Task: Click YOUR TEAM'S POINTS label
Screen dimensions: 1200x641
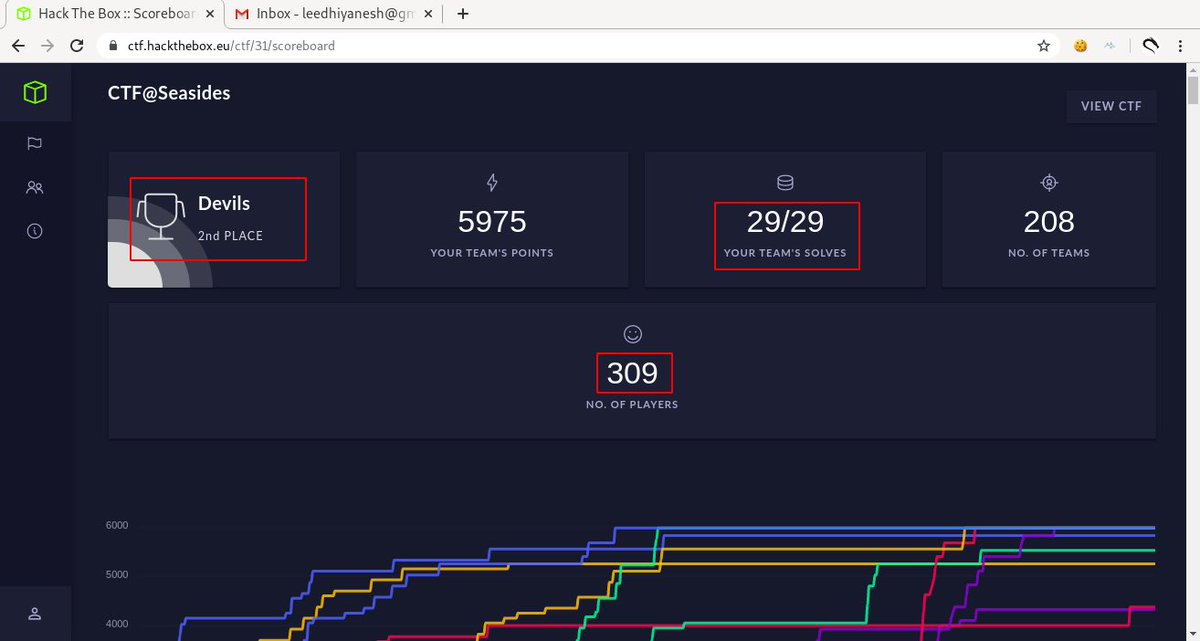Action: (x=492, y=253)
